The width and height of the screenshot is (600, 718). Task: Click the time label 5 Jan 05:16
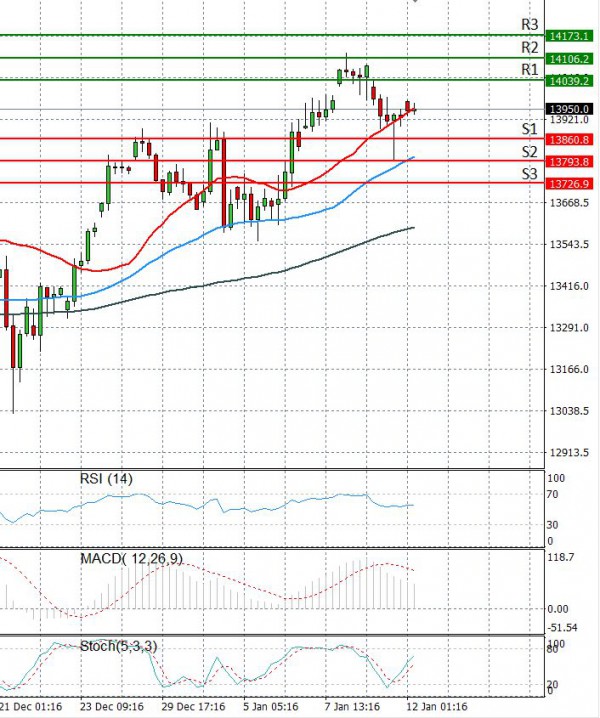pos(271,707)
